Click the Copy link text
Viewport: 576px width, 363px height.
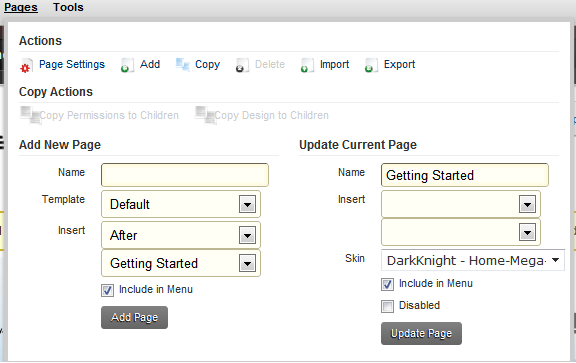click(208, 64)
